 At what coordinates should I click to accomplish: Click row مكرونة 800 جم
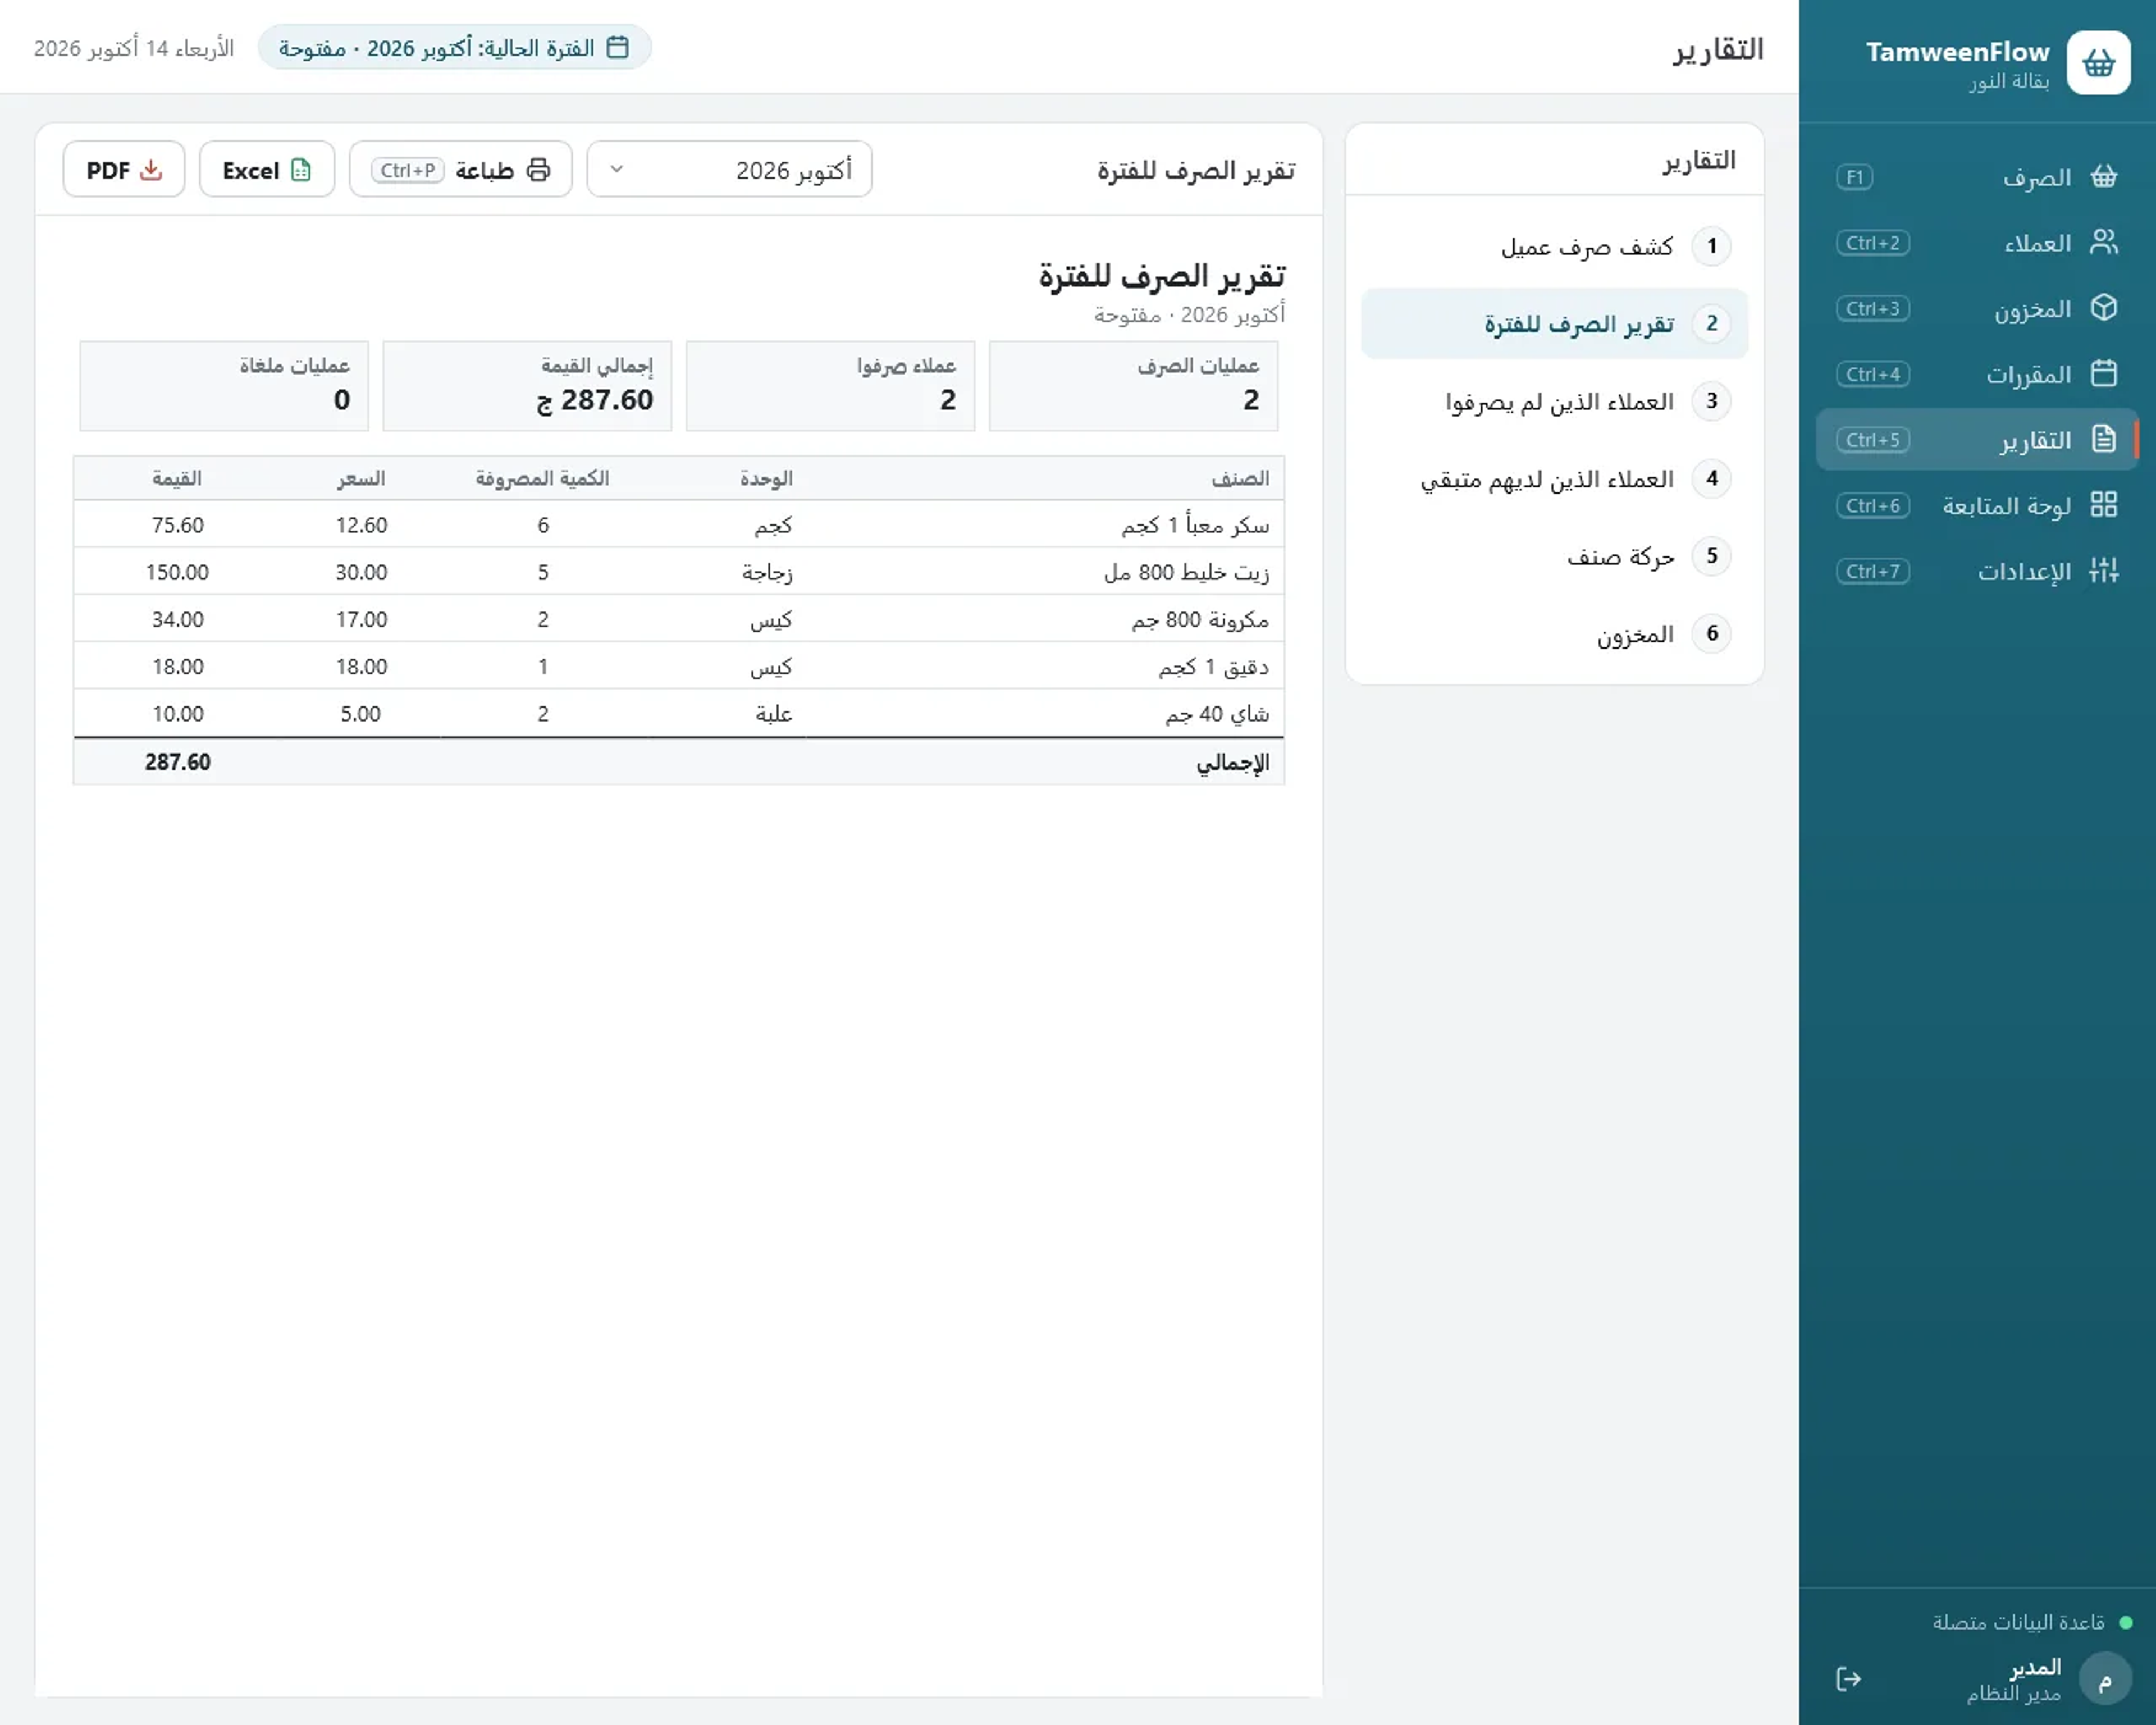(679, 619)
